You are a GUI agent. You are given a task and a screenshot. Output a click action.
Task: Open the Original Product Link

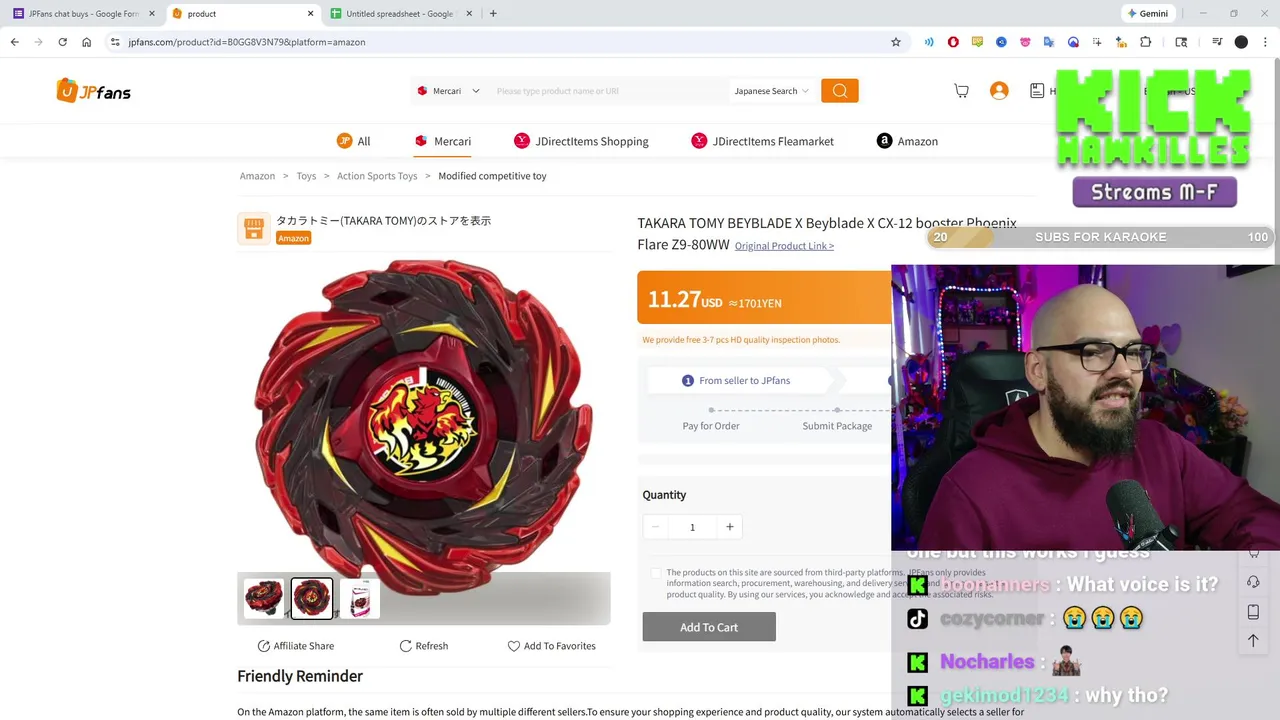point(784,246)
